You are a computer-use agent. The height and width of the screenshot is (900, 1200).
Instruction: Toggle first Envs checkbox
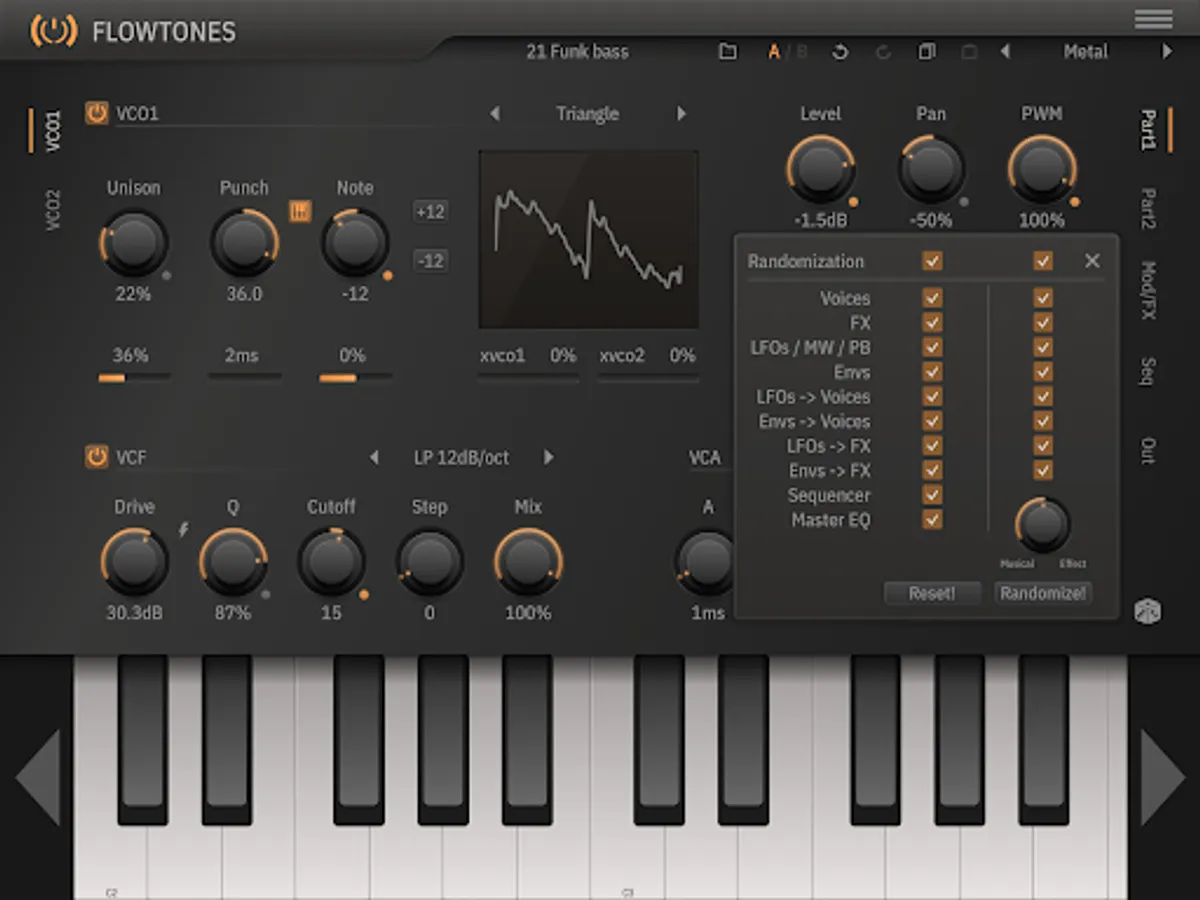click(x=932, y=372)
